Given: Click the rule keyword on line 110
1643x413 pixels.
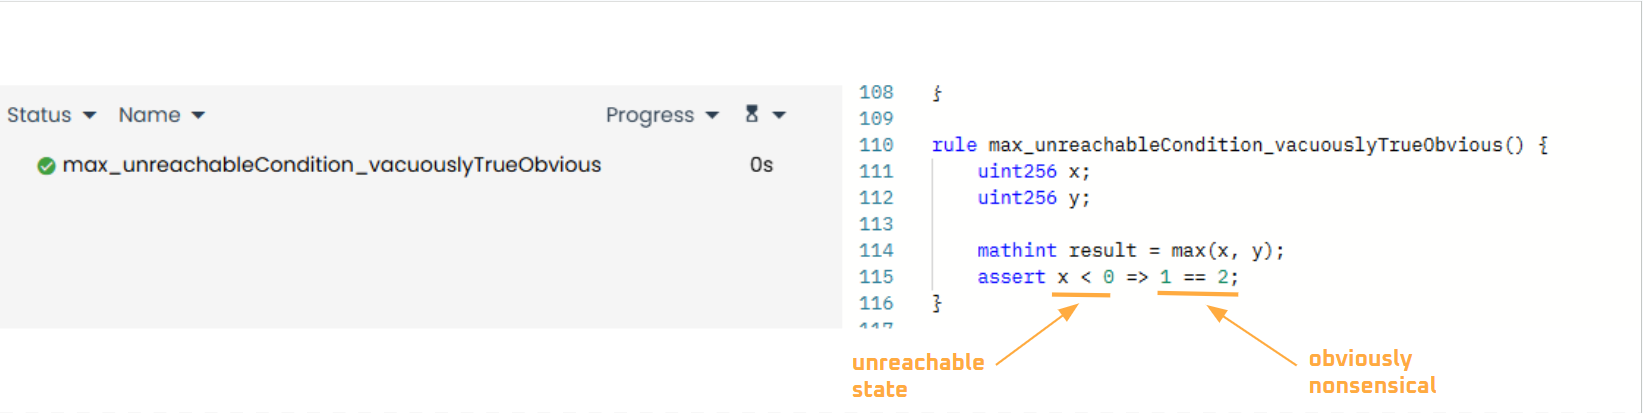Looking at the screenshot, I should click(x=954, y=145).
